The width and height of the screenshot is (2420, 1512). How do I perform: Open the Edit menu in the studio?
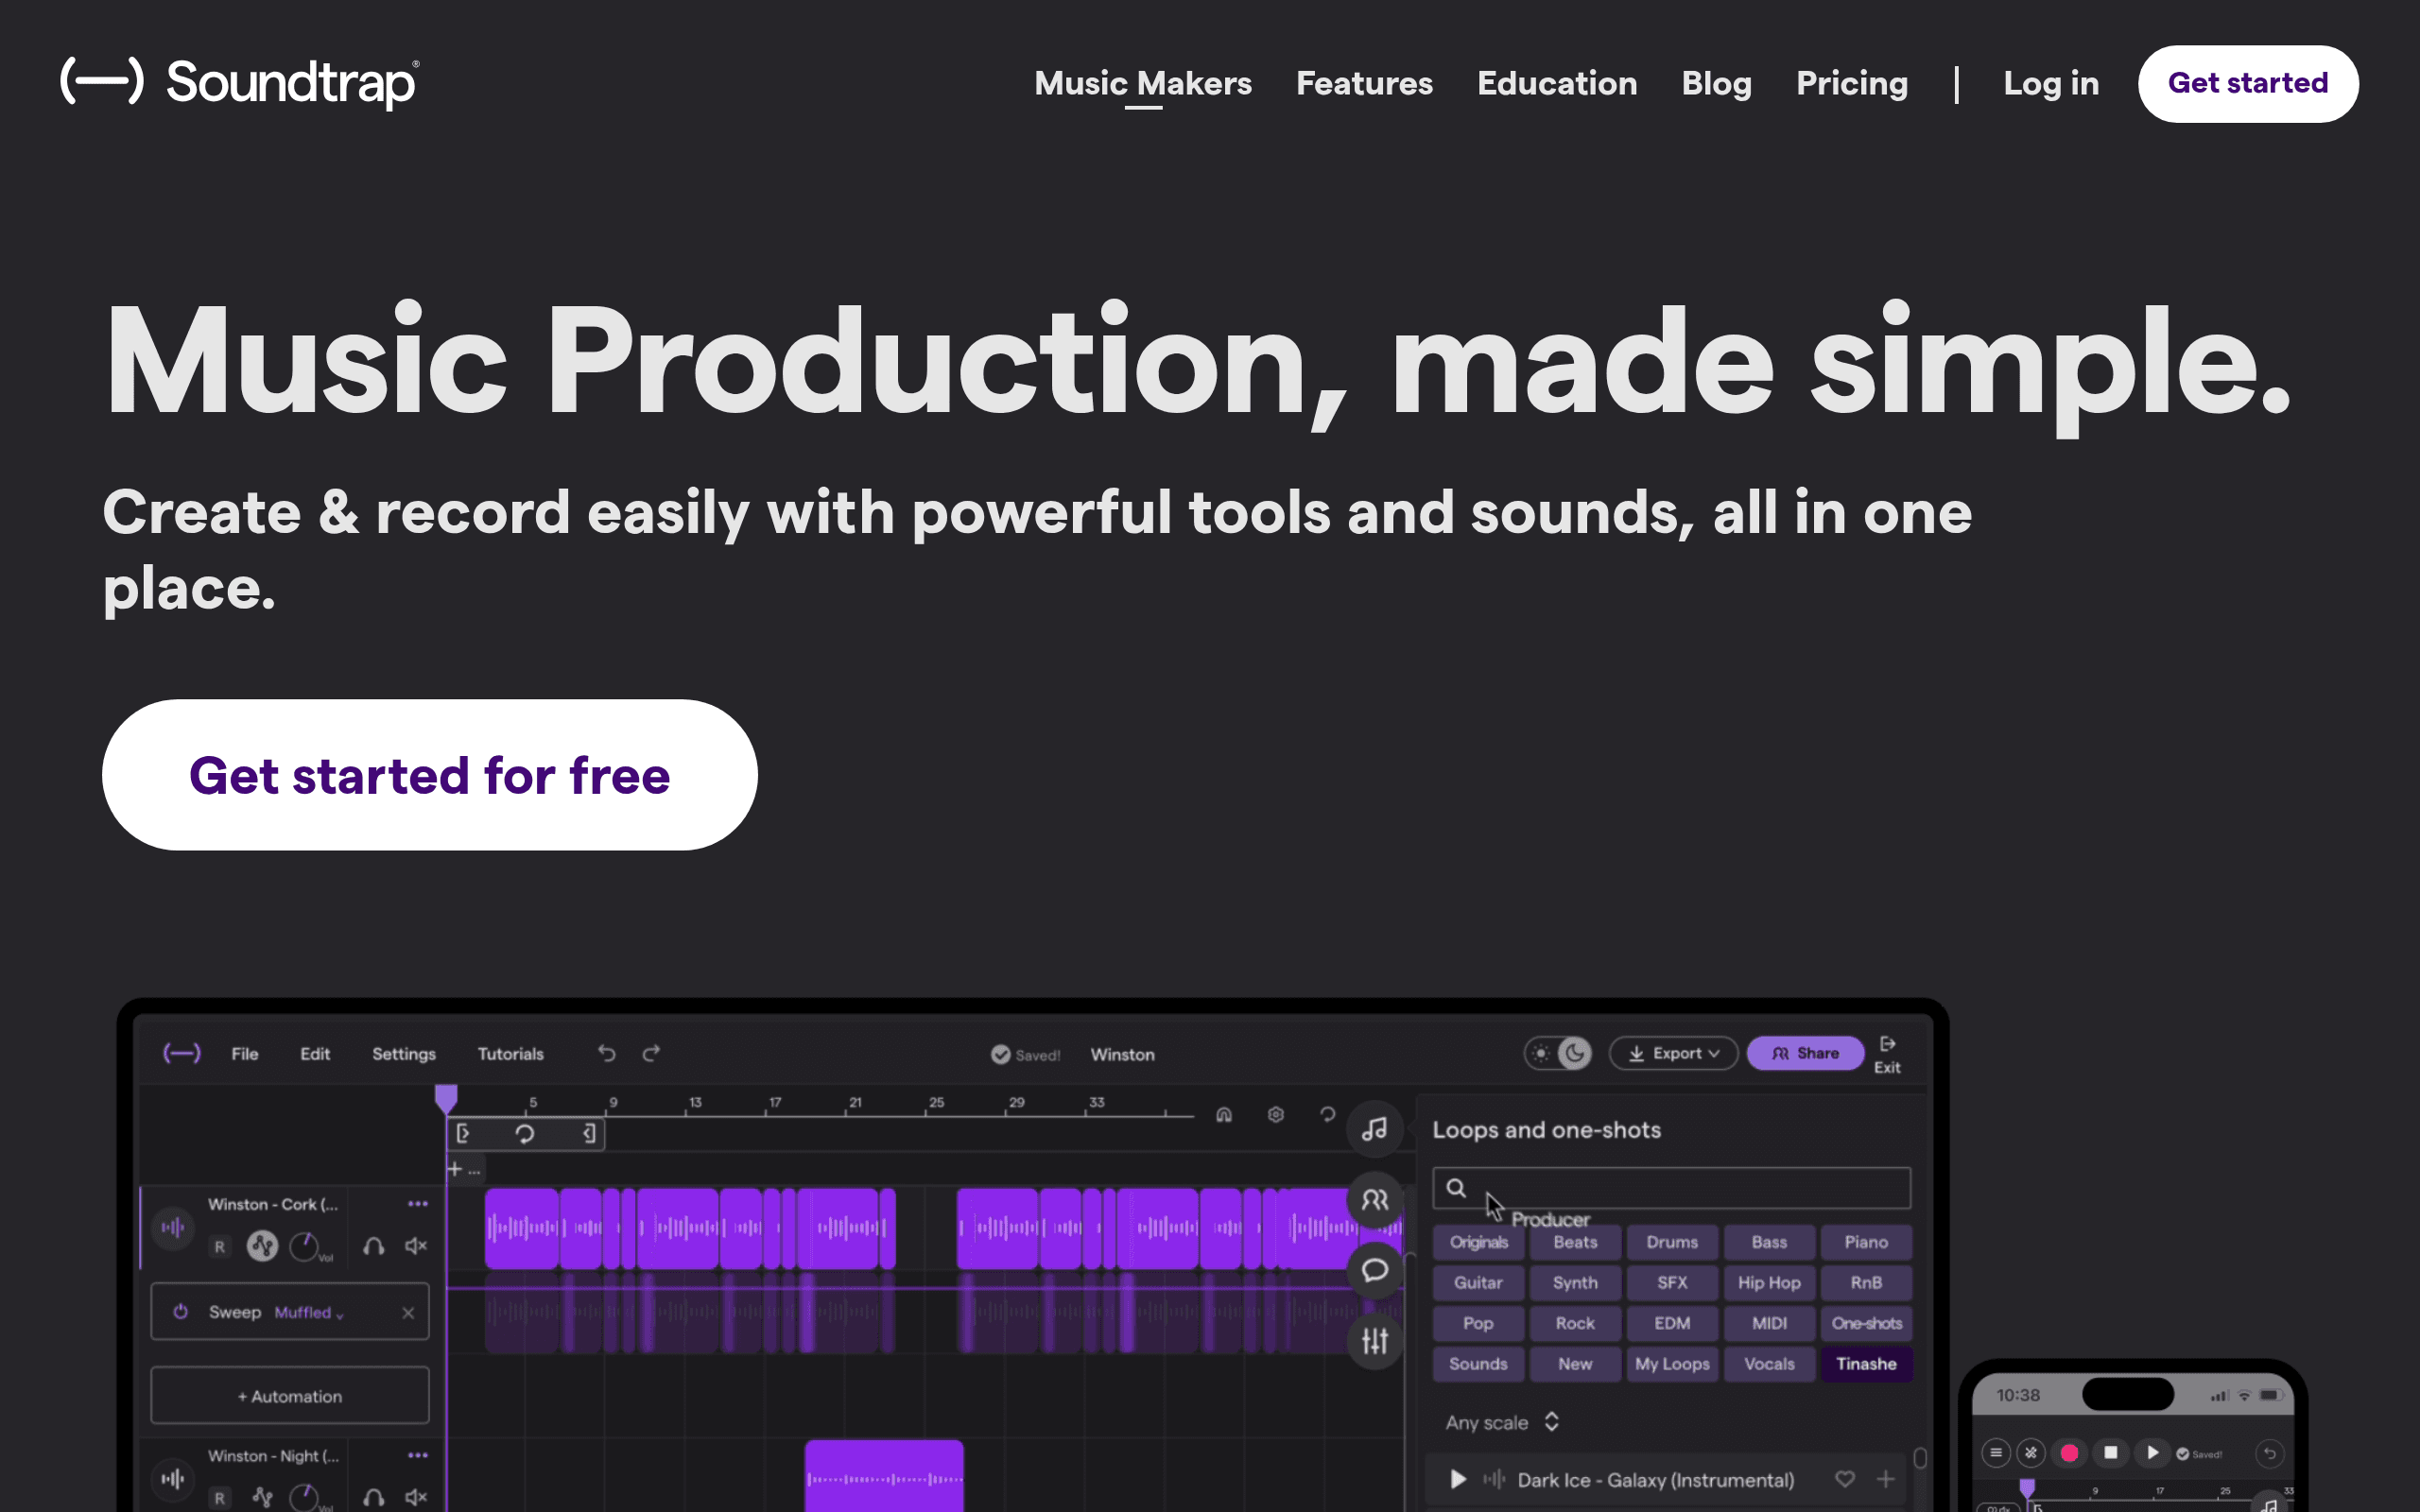click(315, 1054)
